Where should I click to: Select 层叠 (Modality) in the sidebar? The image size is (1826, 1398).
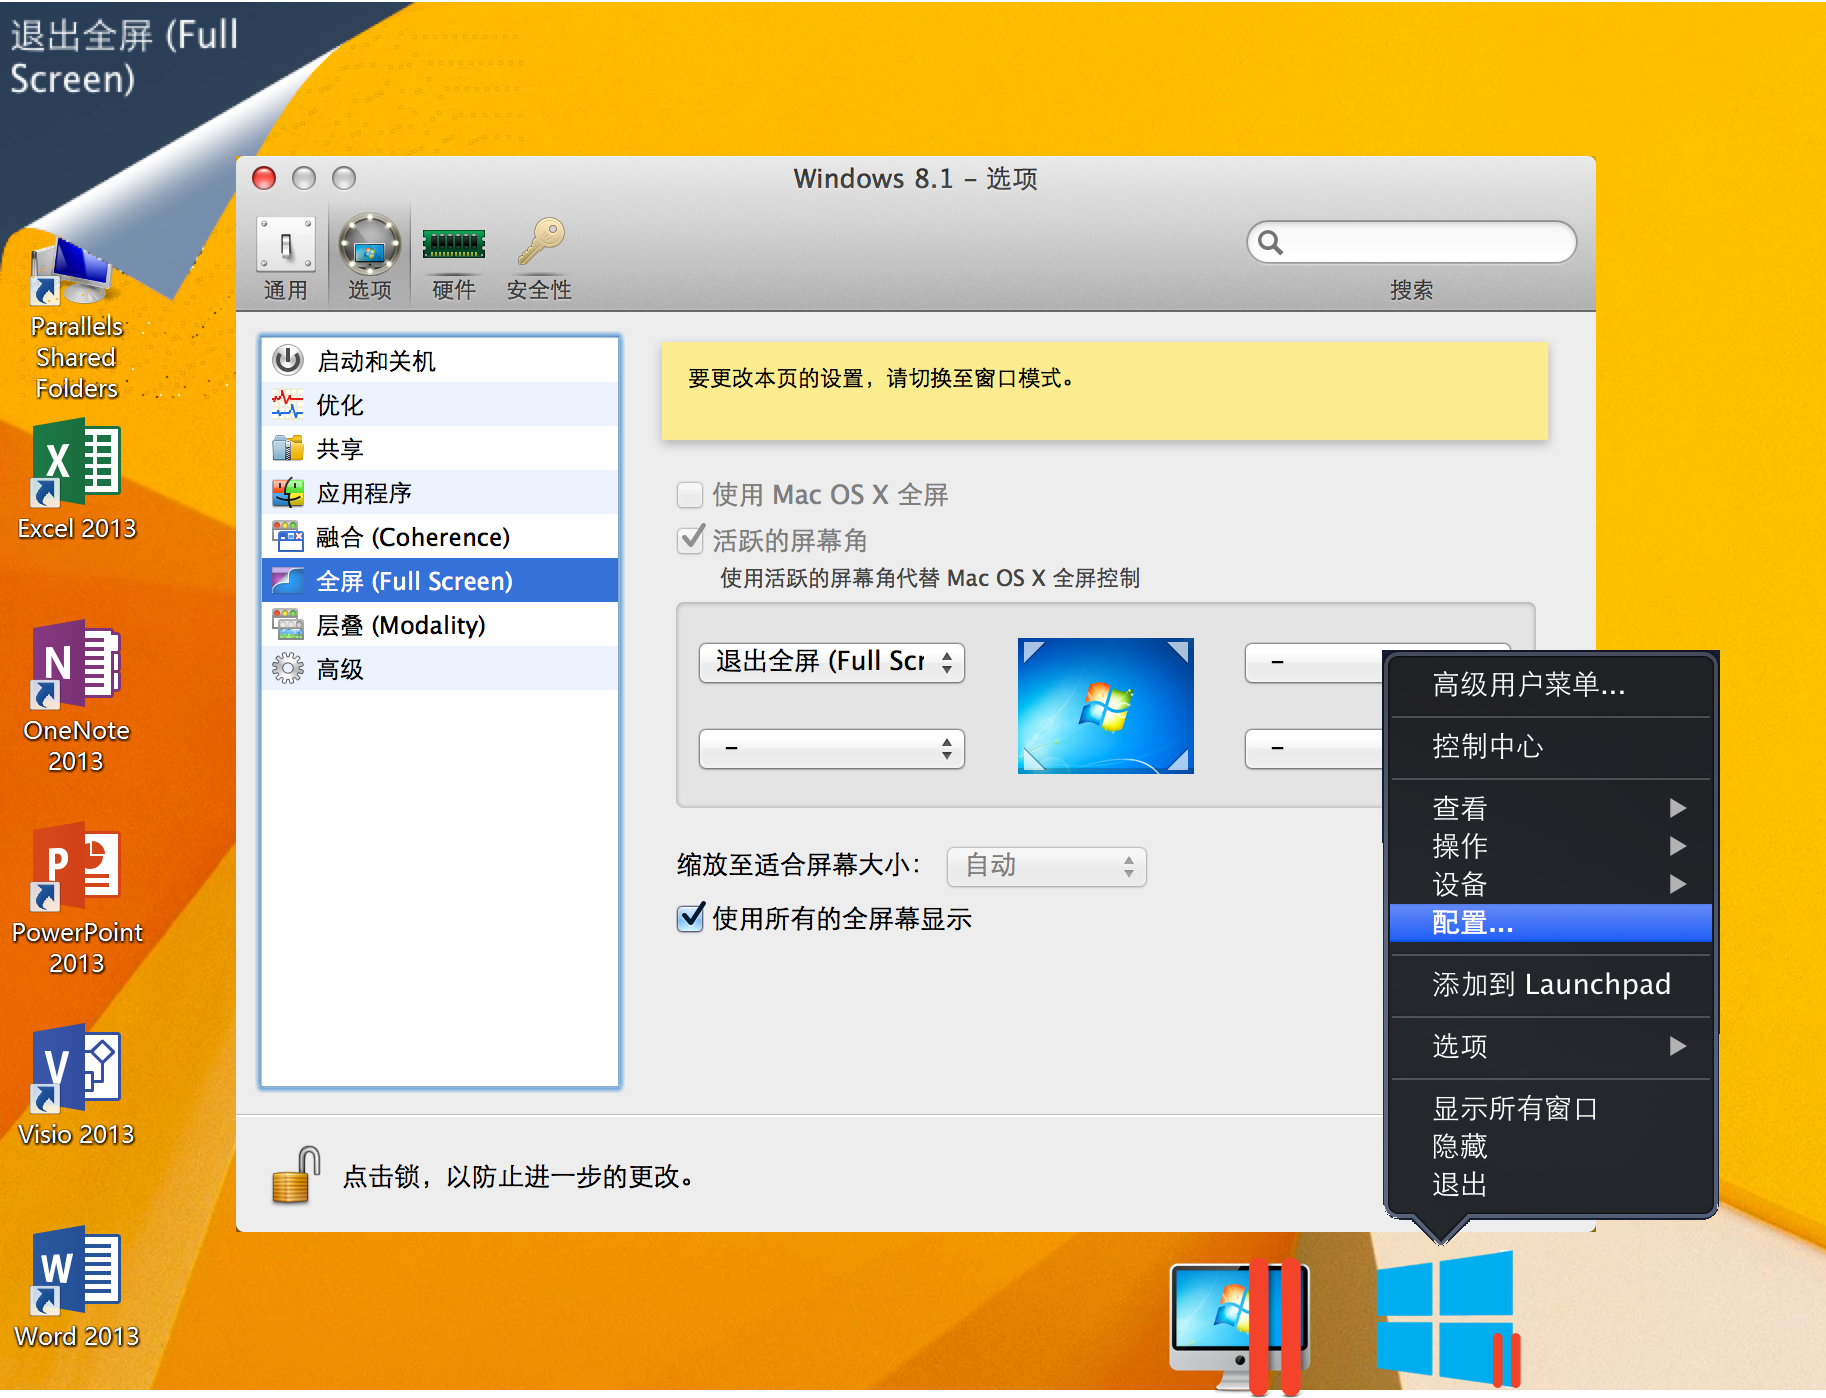[440, 625]
